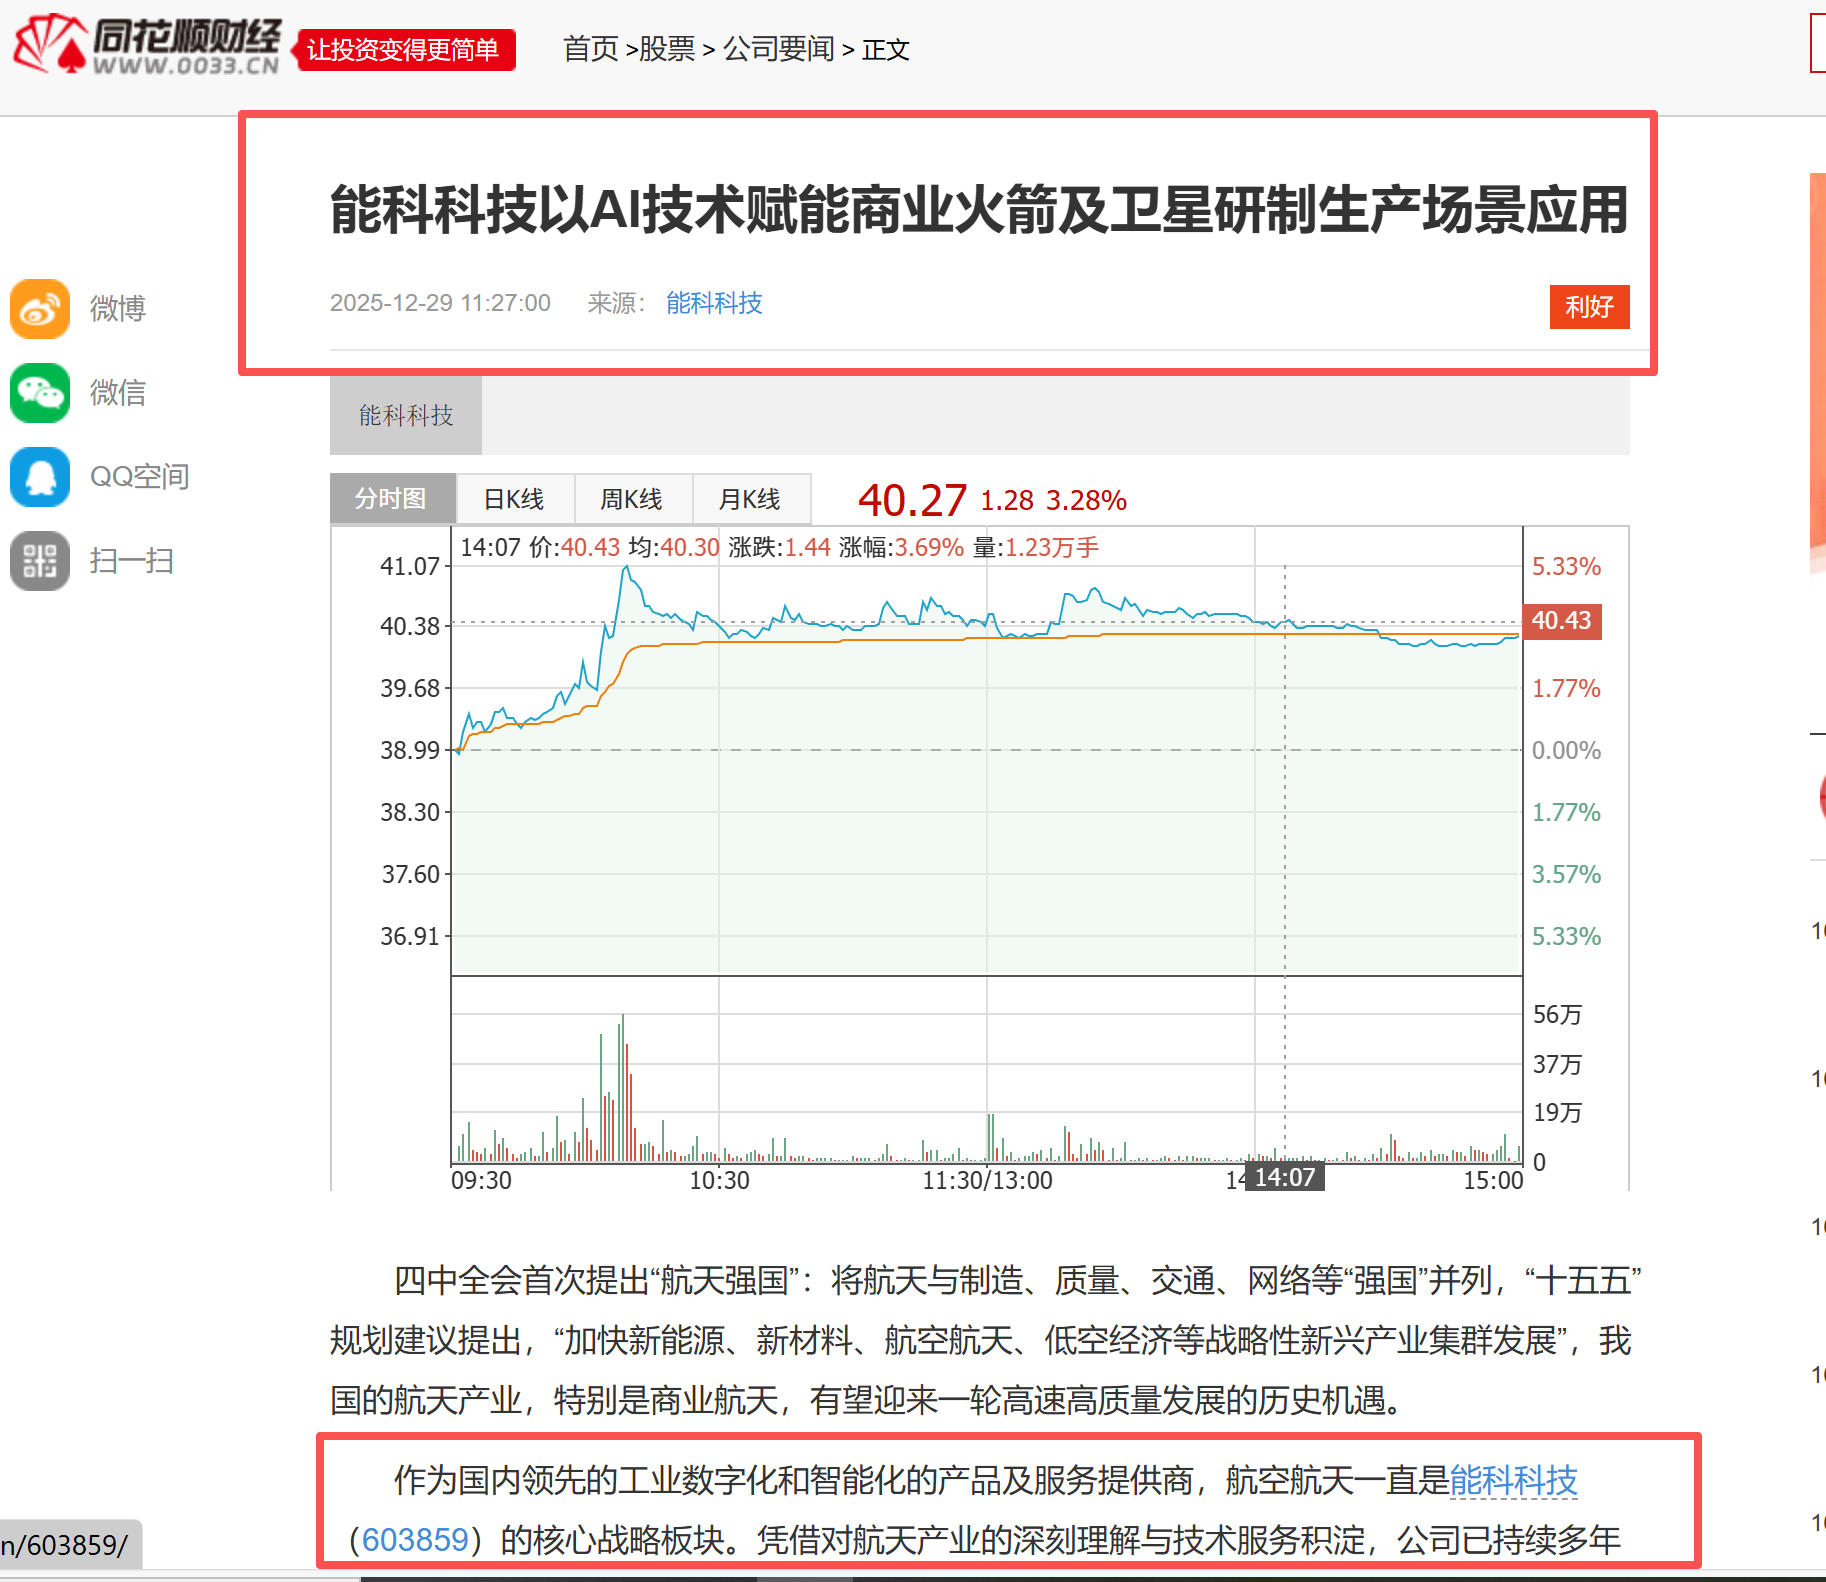Click the 41.07 price axis label
This screenshot has height=1582, width=1826.
tap(410, 566)
